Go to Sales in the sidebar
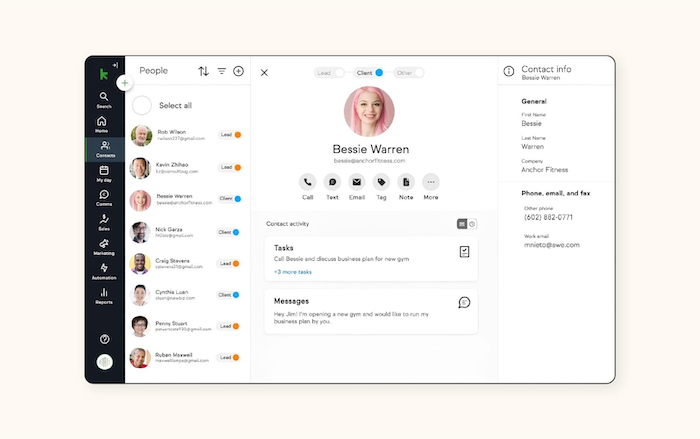 (104, 222)
